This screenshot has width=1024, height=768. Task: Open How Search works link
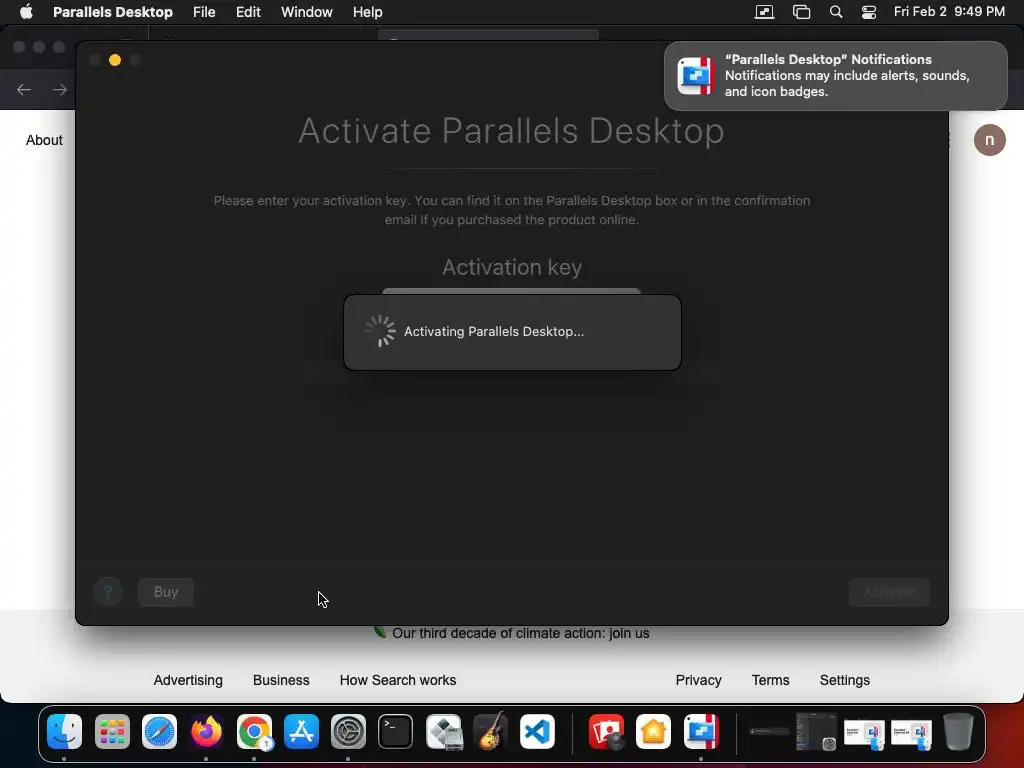click(x=398, y=680)
